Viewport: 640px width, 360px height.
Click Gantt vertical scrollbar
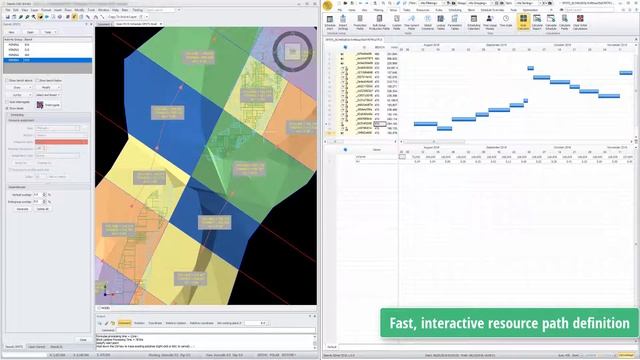coord(636,91)
